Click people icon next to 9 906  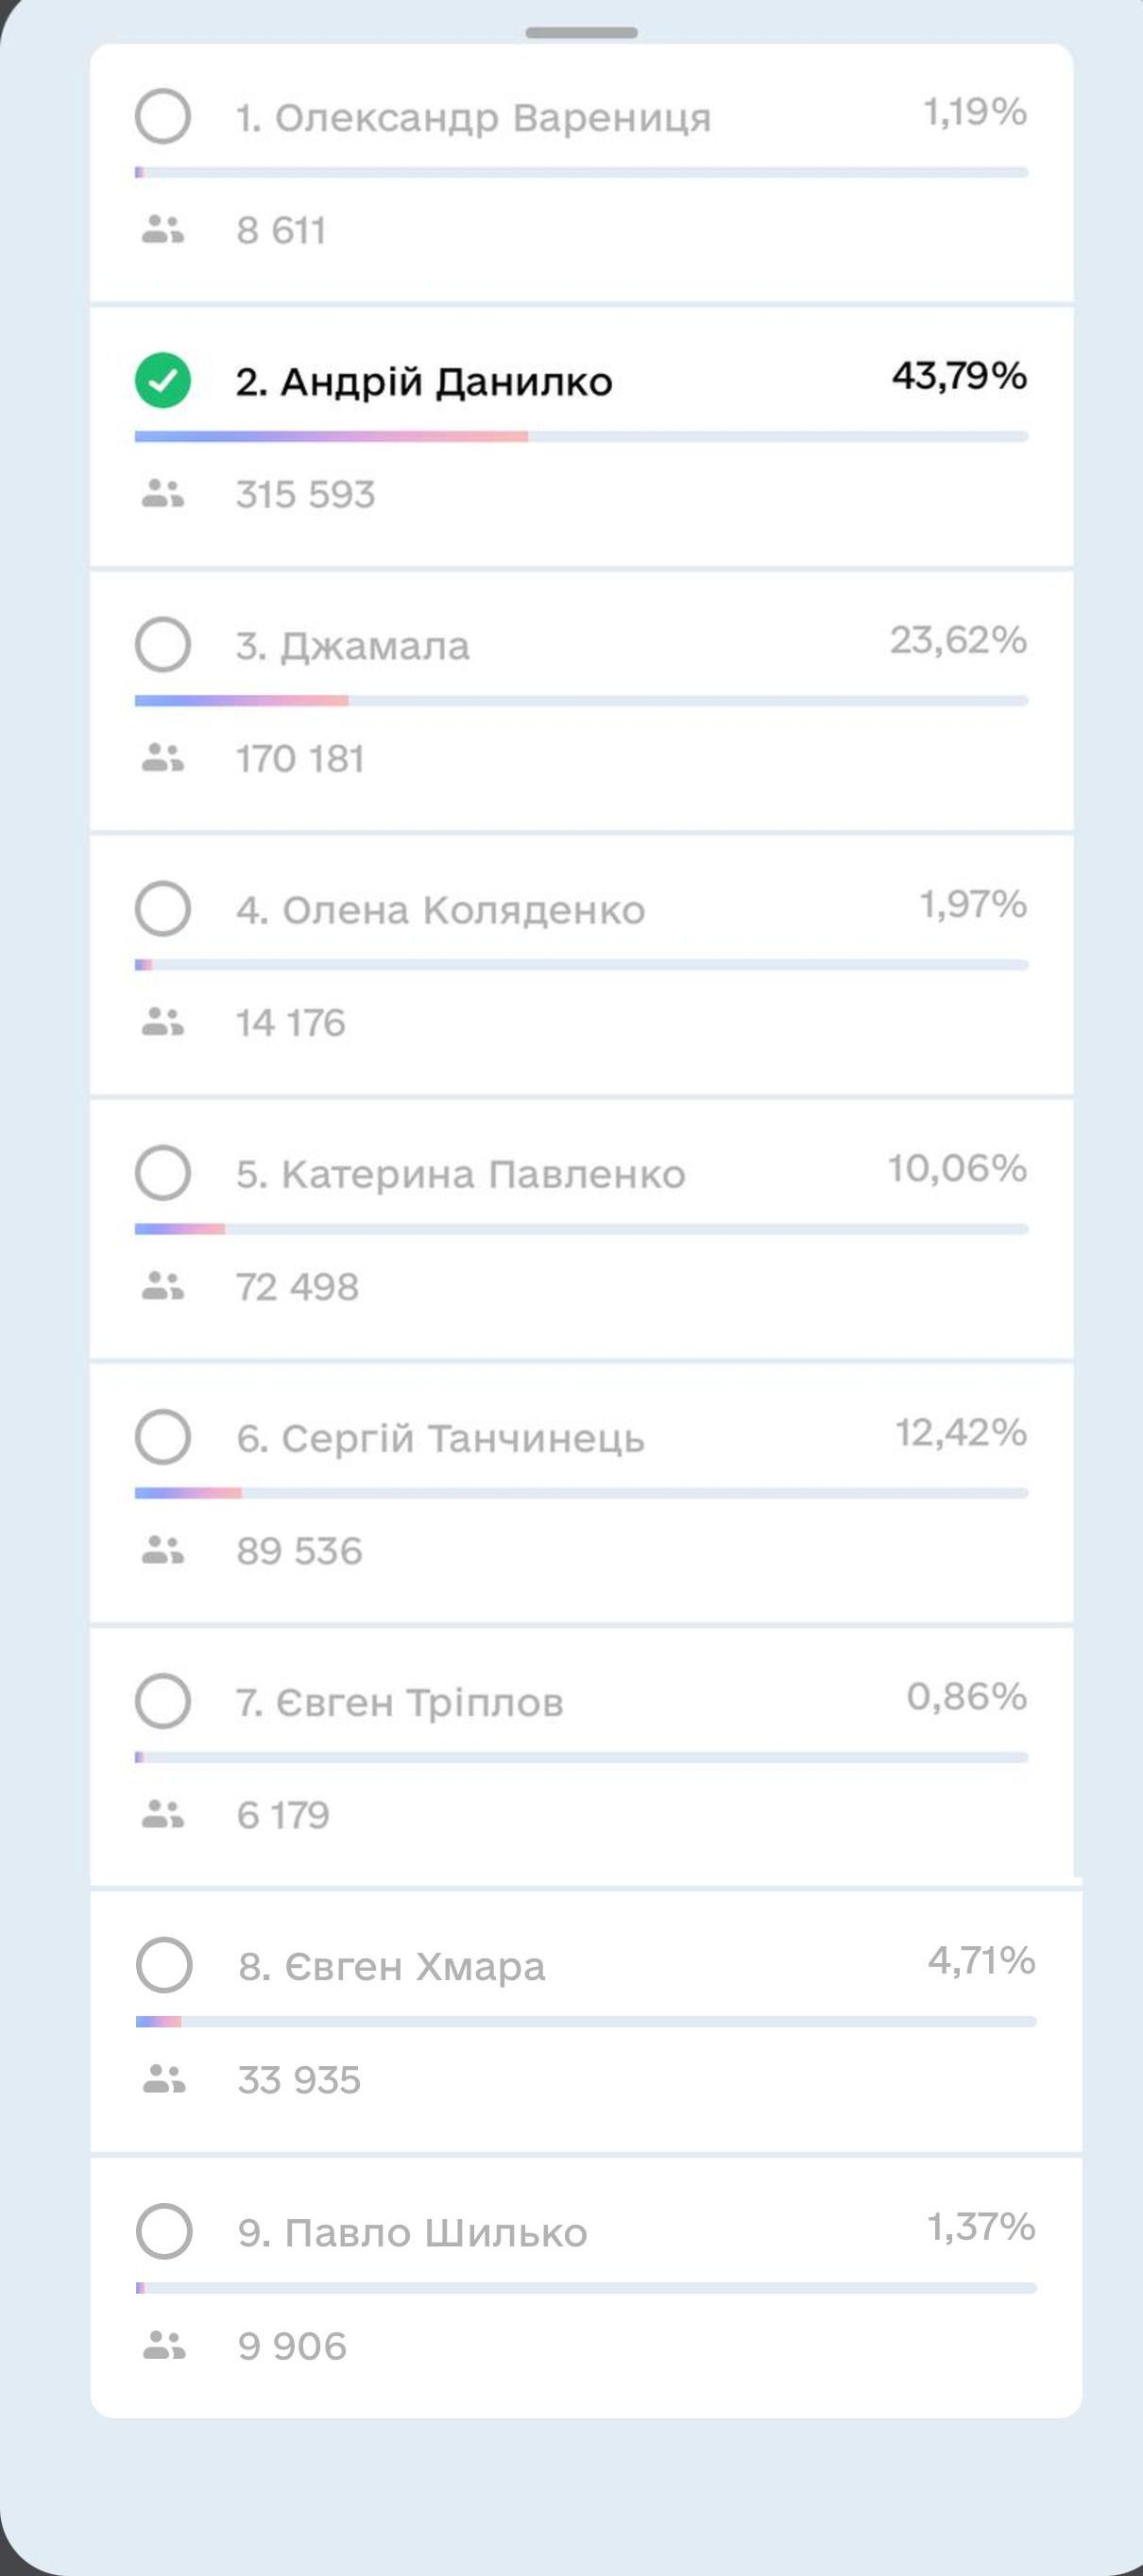pos(164,2345)
